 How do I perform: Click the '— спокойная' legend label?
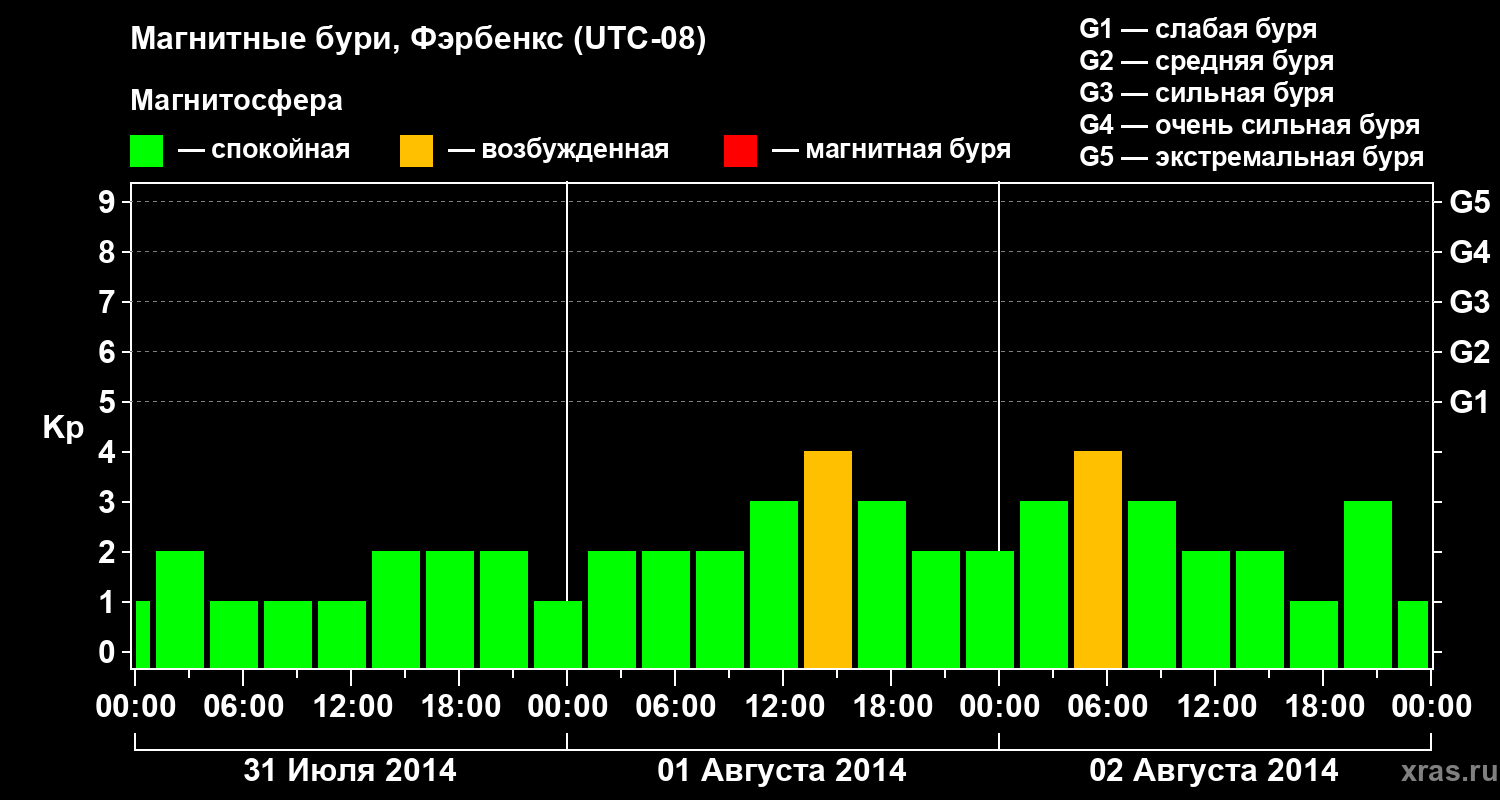click(x=264, y=150)
